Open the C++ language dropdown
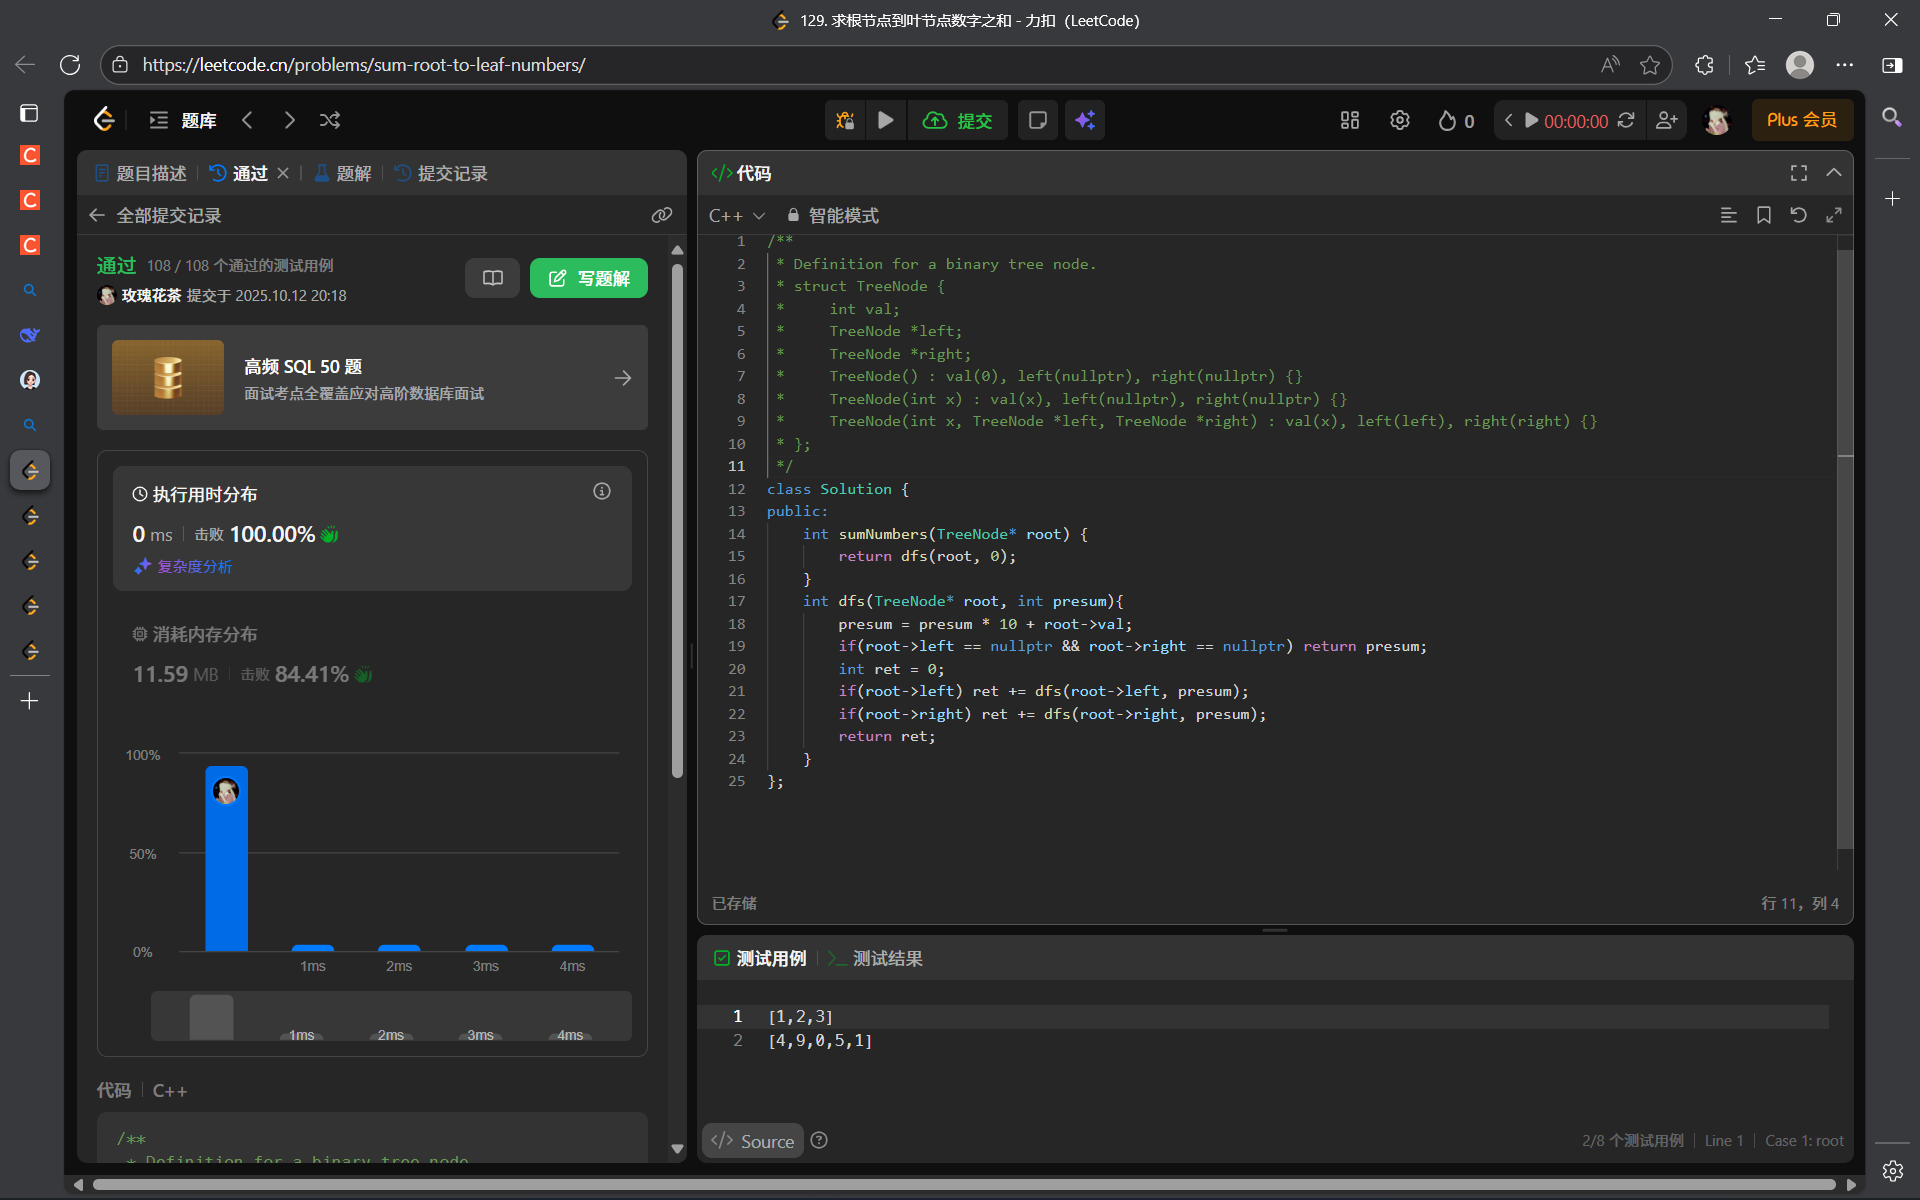The image size is (1920, 1200). pyautogui.click(x=737, y=216)
